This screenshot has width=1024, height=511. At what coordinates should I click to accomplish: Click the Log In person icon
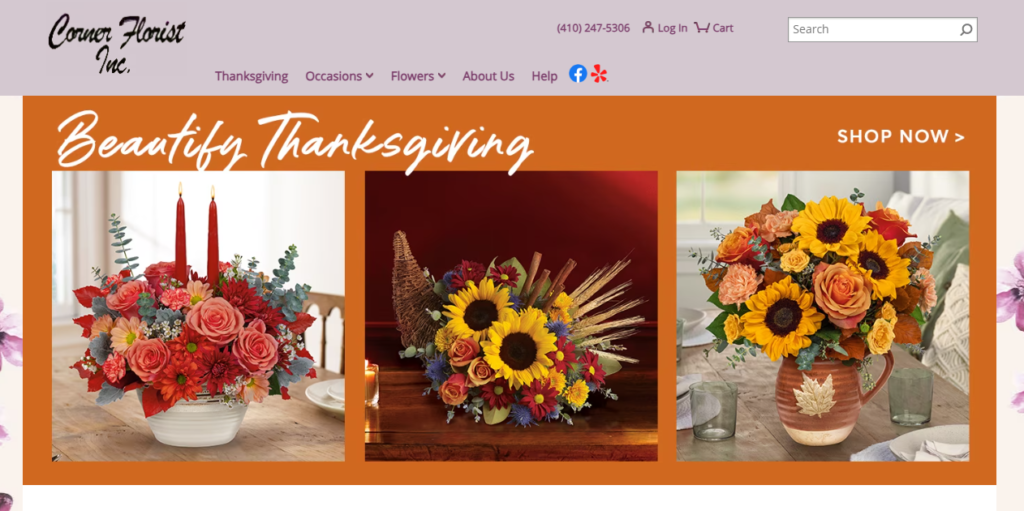click(648, 27)
